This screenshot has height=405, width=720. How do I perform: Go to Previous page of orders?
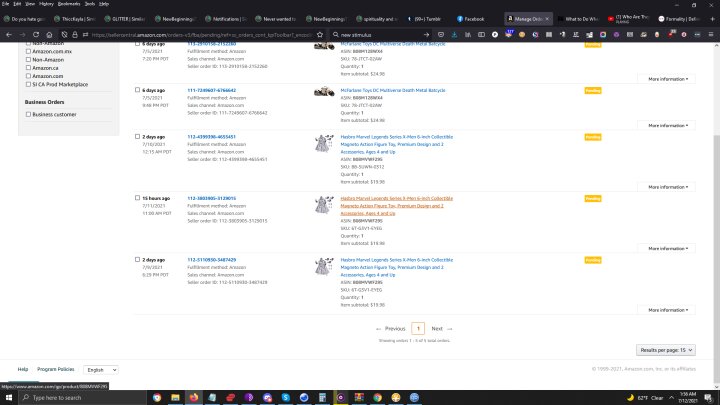pos(391,329)
